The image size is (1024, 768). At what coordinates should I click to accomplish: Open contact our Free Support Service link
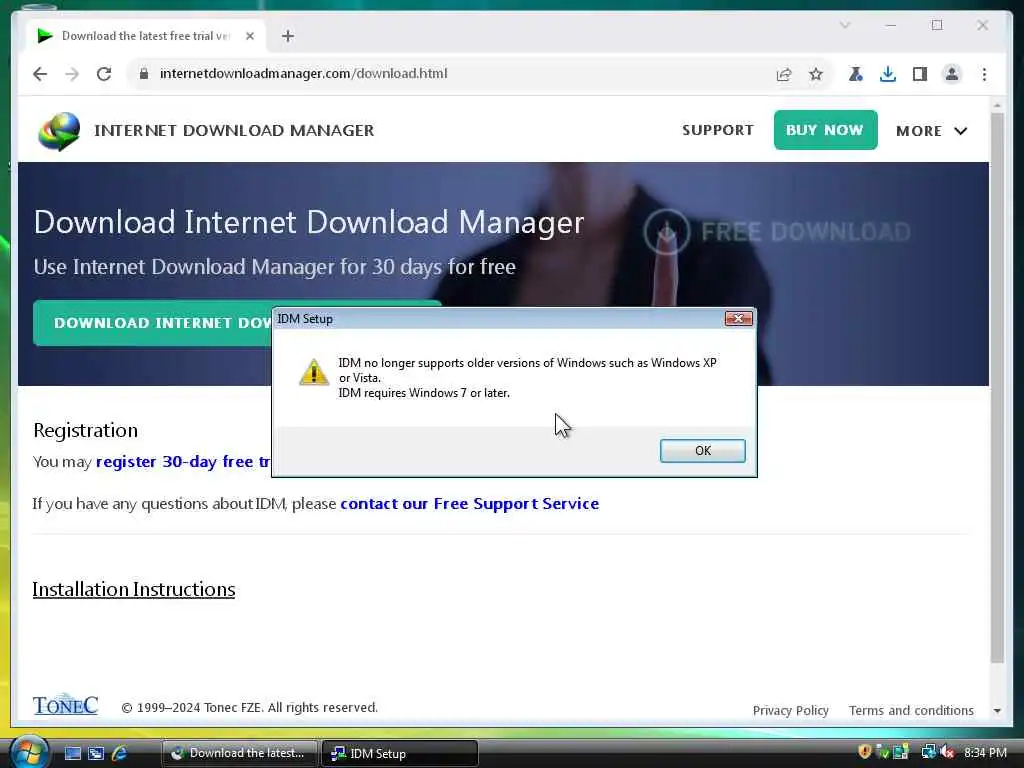(470, 504)
